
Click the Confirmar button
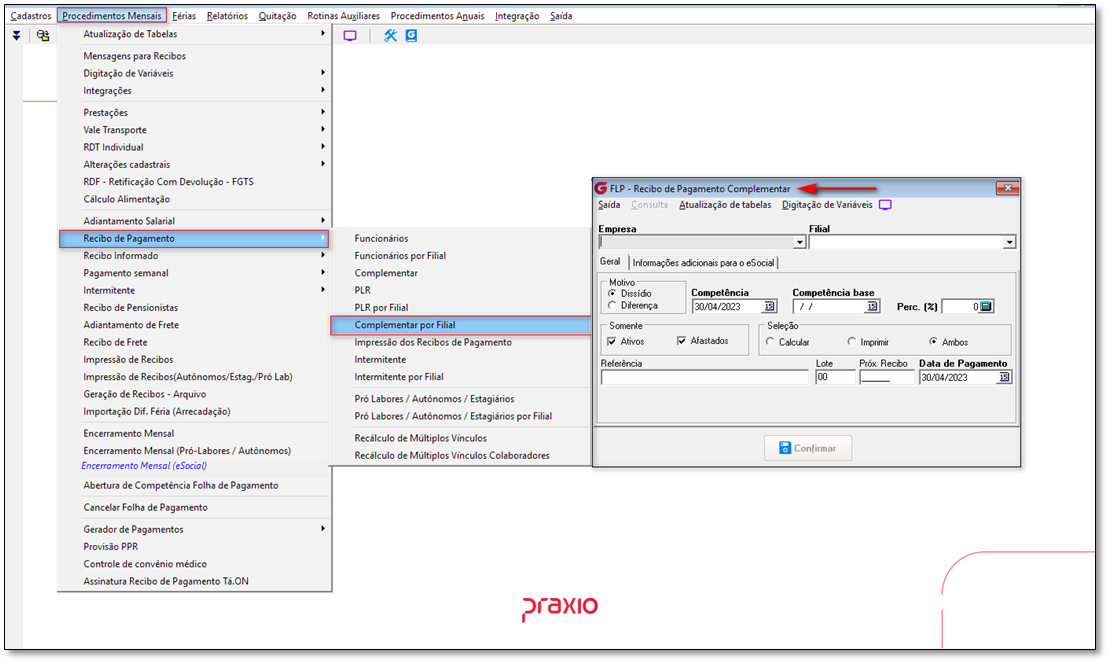808,448
